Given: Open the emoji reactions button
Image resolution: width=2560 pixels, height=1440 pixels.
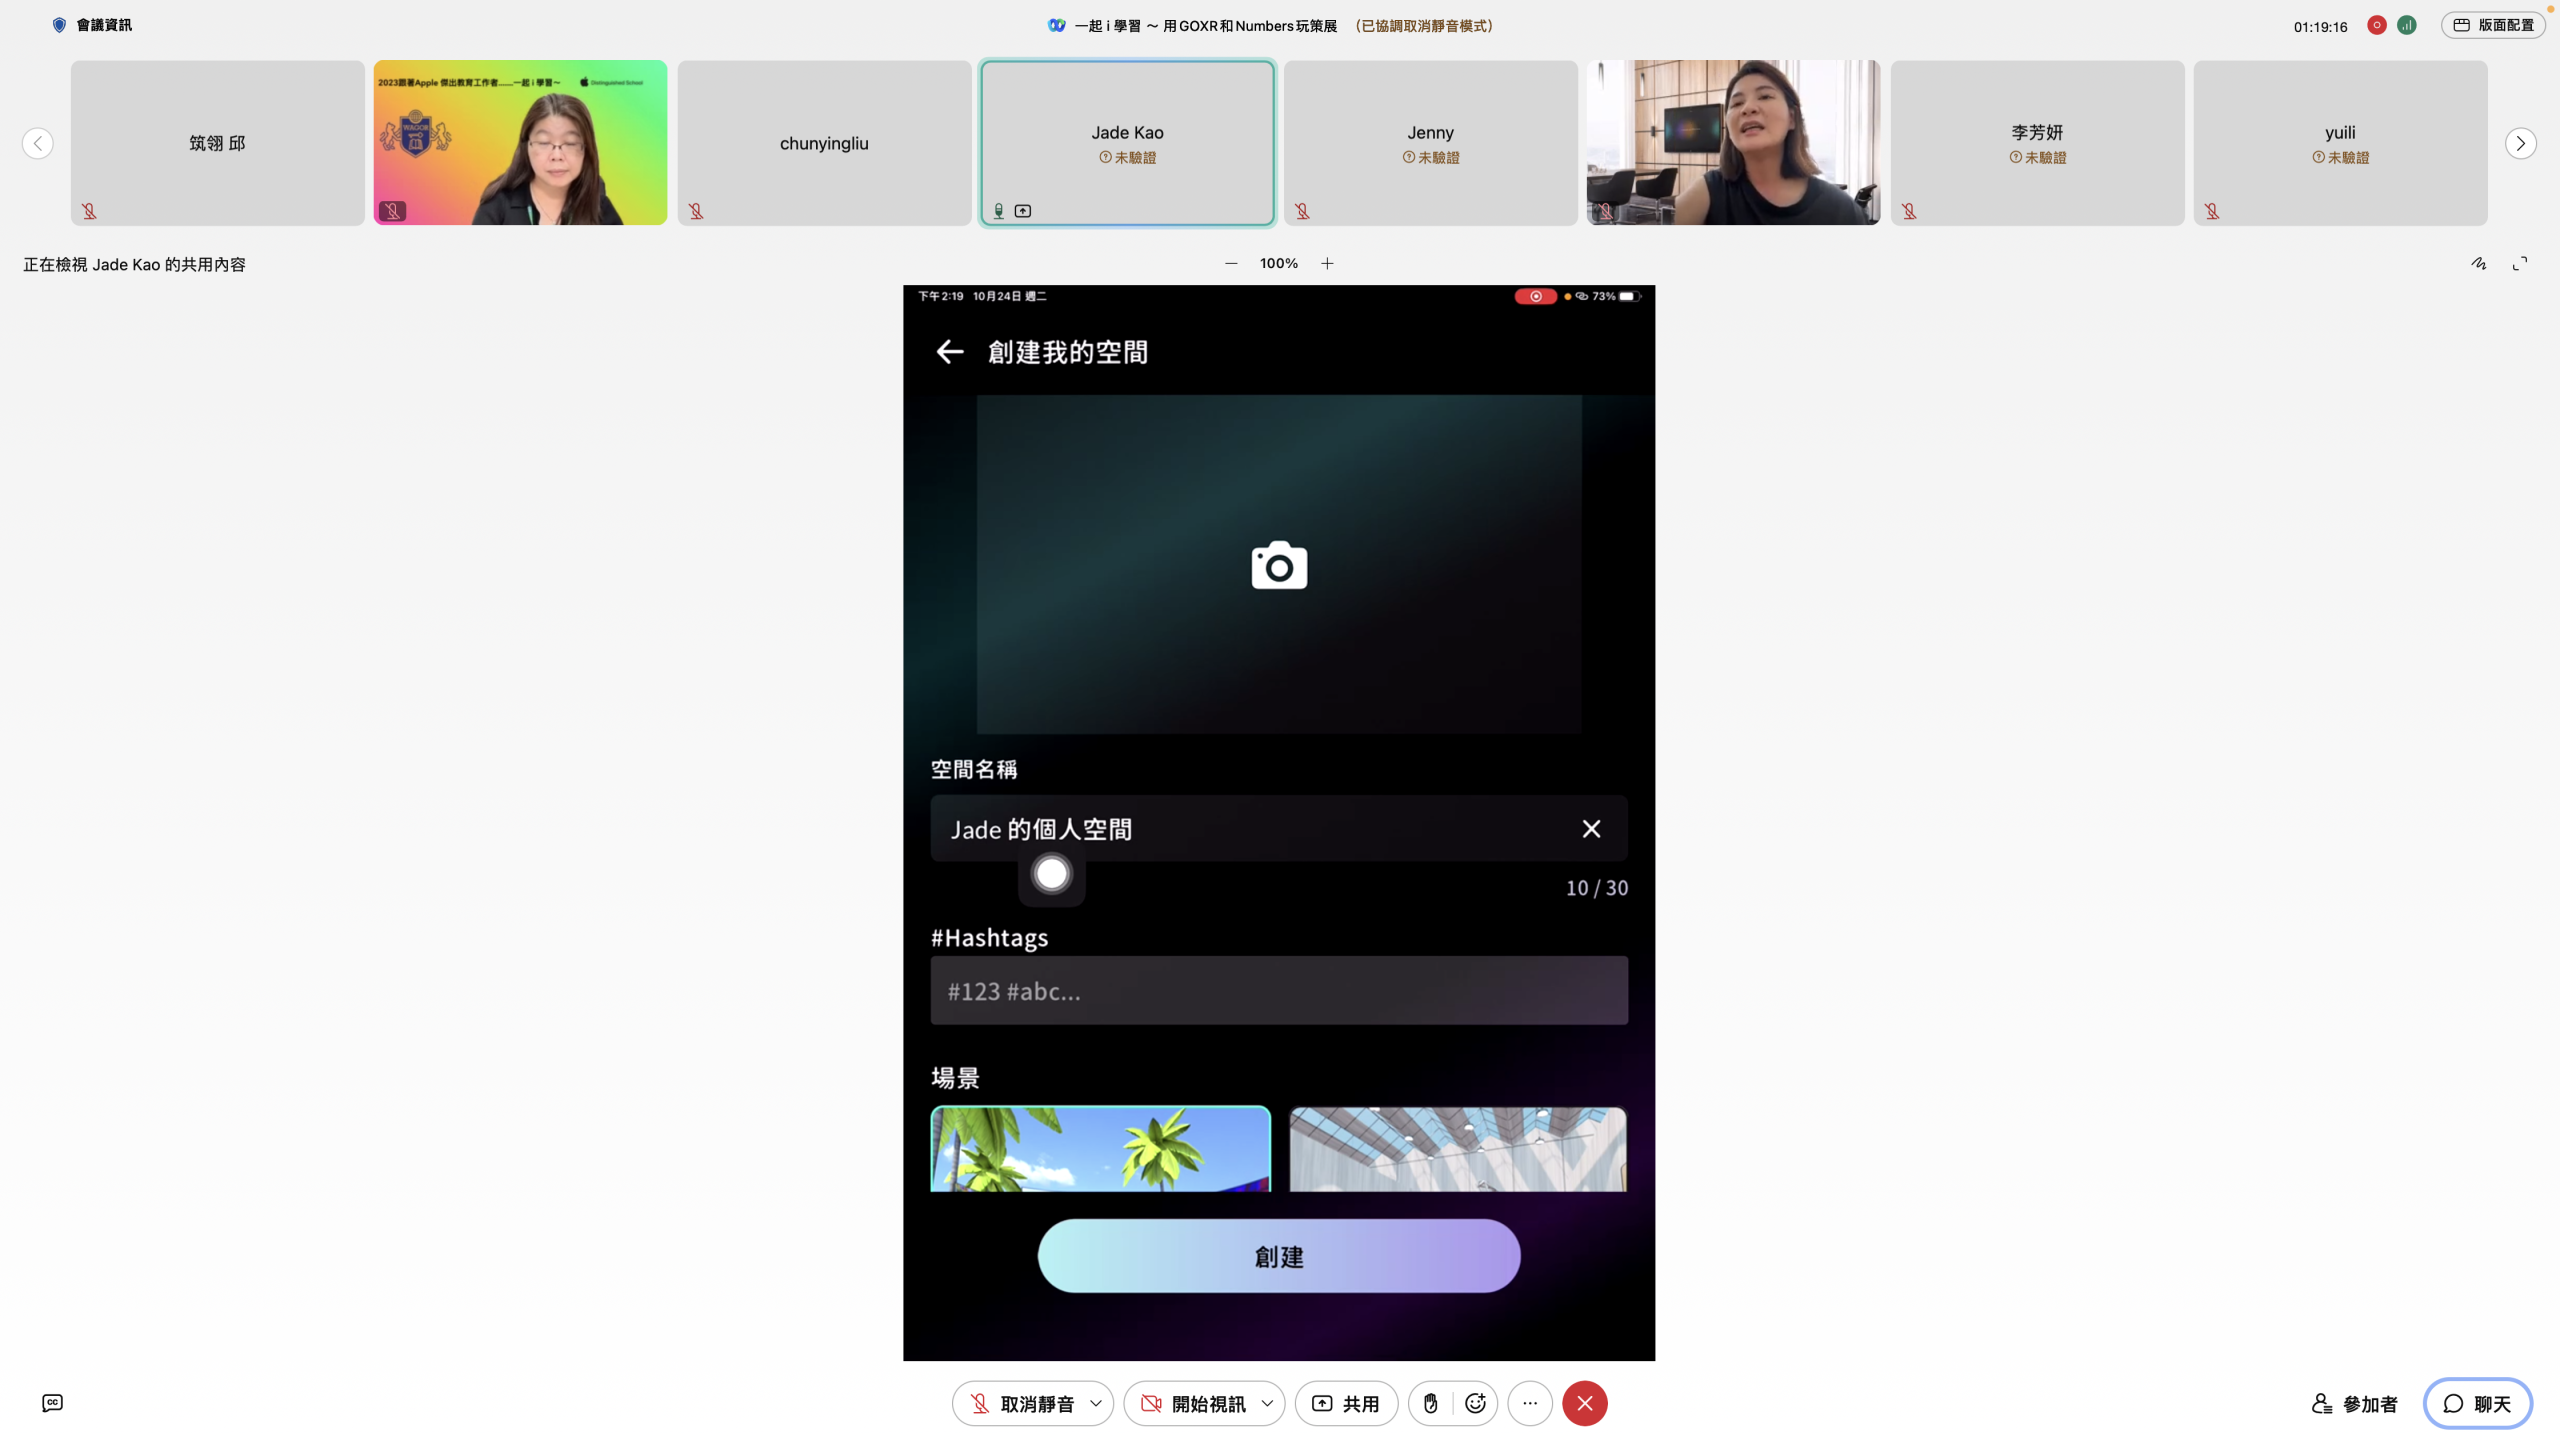Looking at the screenshot, I should coord(1475,1403).
